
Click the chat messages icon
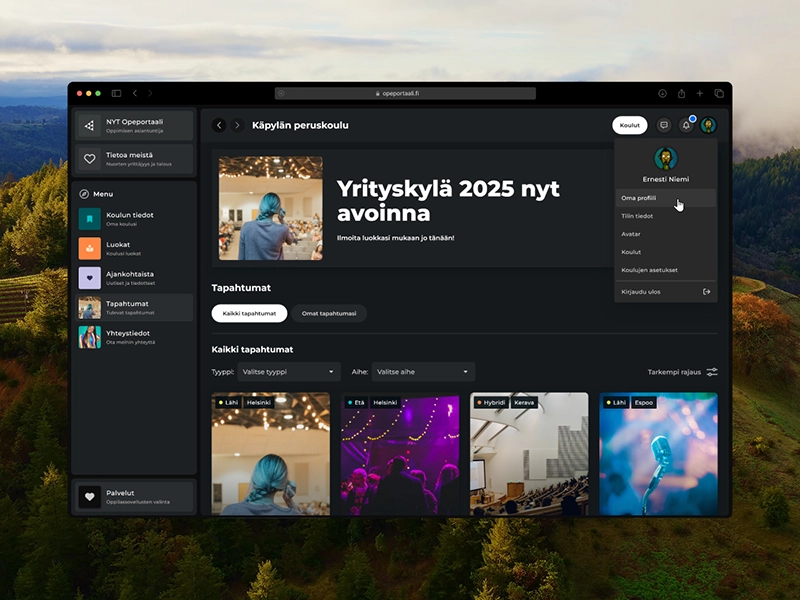pos(663,125)
